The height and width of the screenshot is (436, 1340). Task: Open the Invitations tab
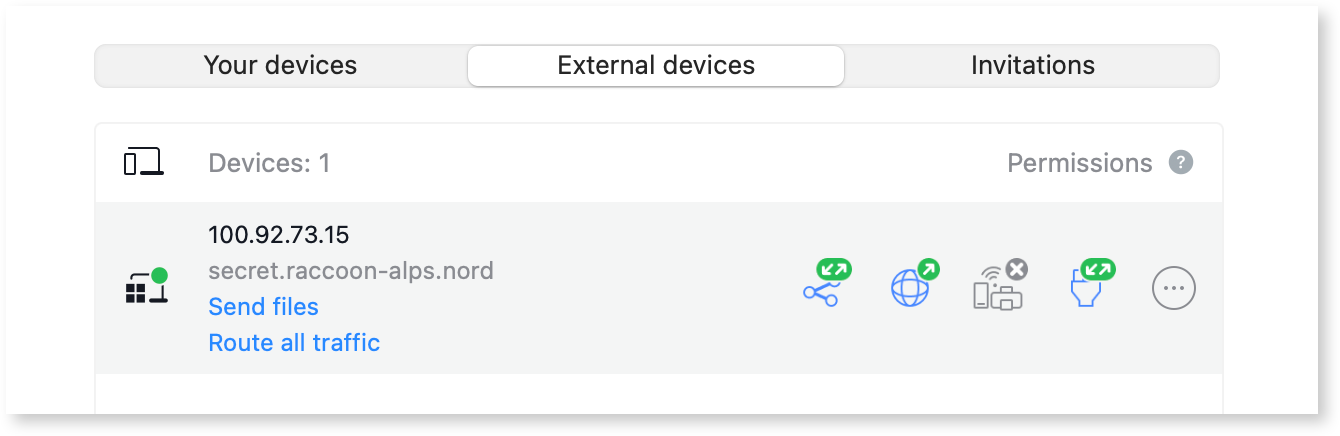click(x=1032, y=66)
